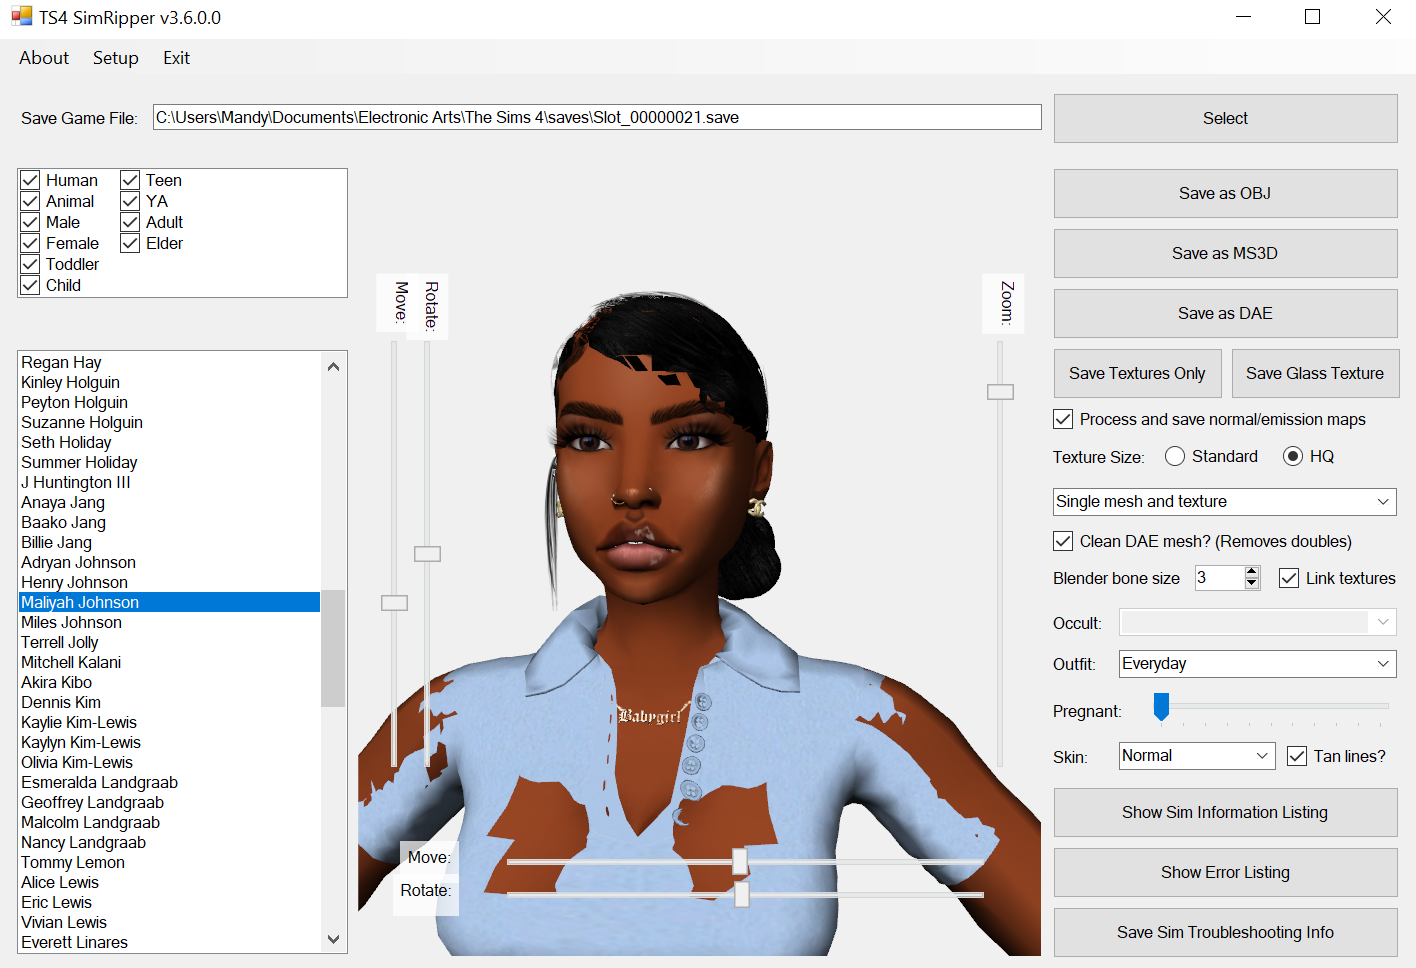Click the Pregnant slider handle
This screenshot has height=968, width=1416.
tap(1161, 706)
